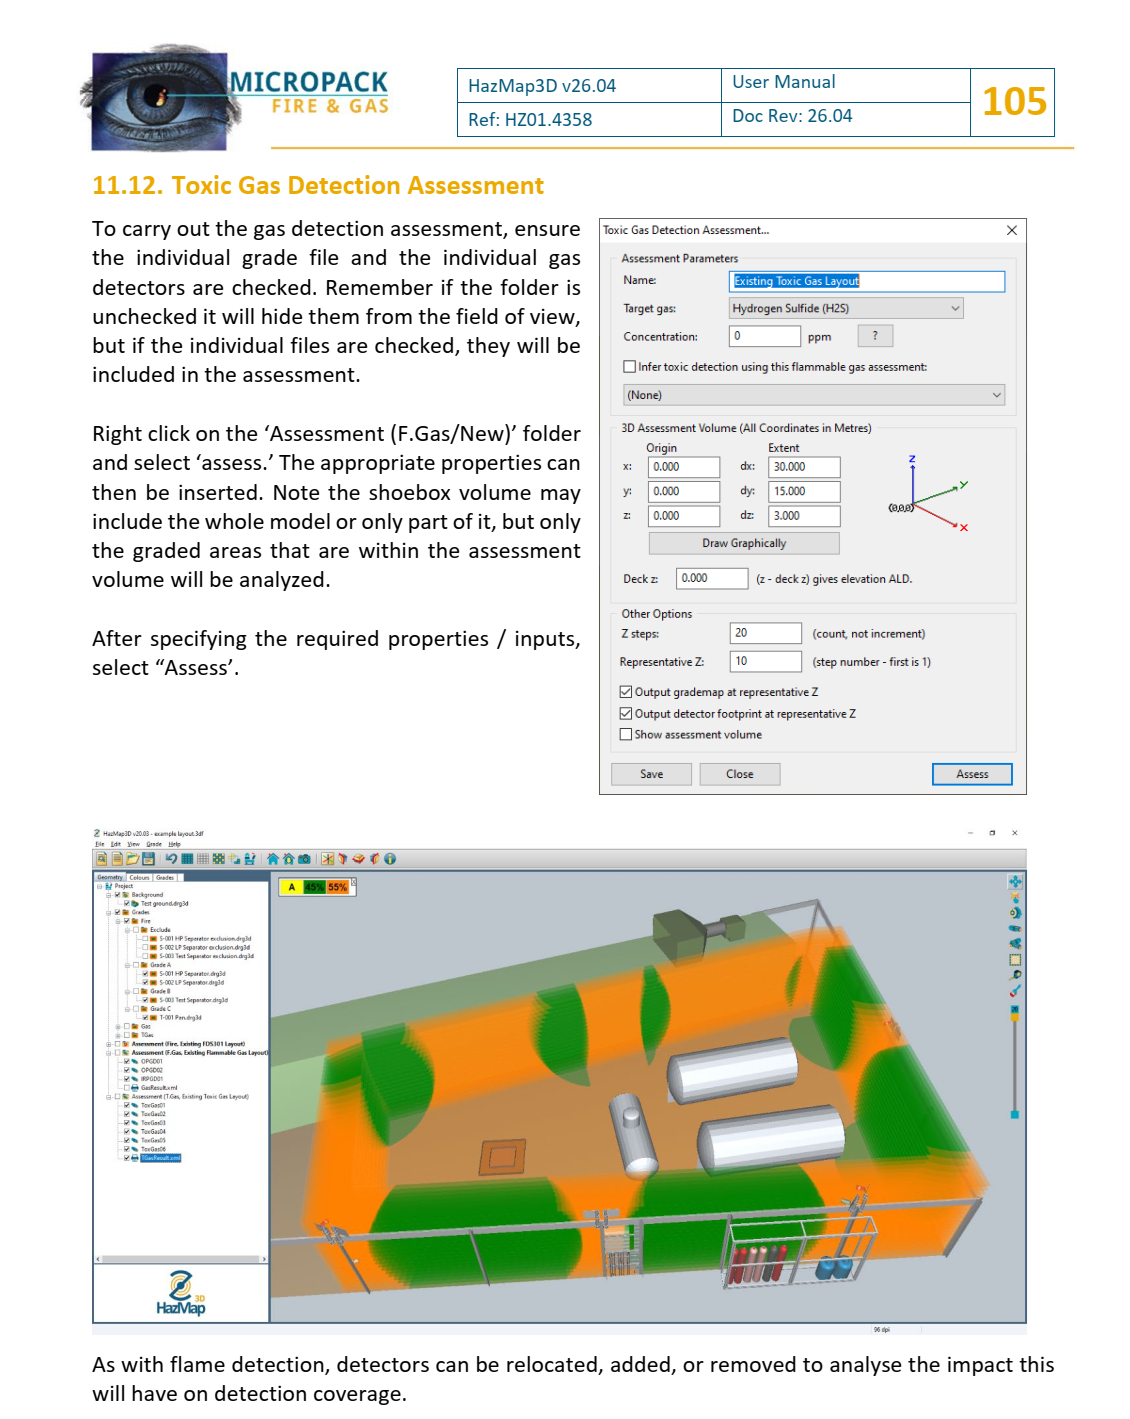This screenshot has width=1130, height=1419.
Task: Open the Target gas dropdown
Action: (846, 309)
